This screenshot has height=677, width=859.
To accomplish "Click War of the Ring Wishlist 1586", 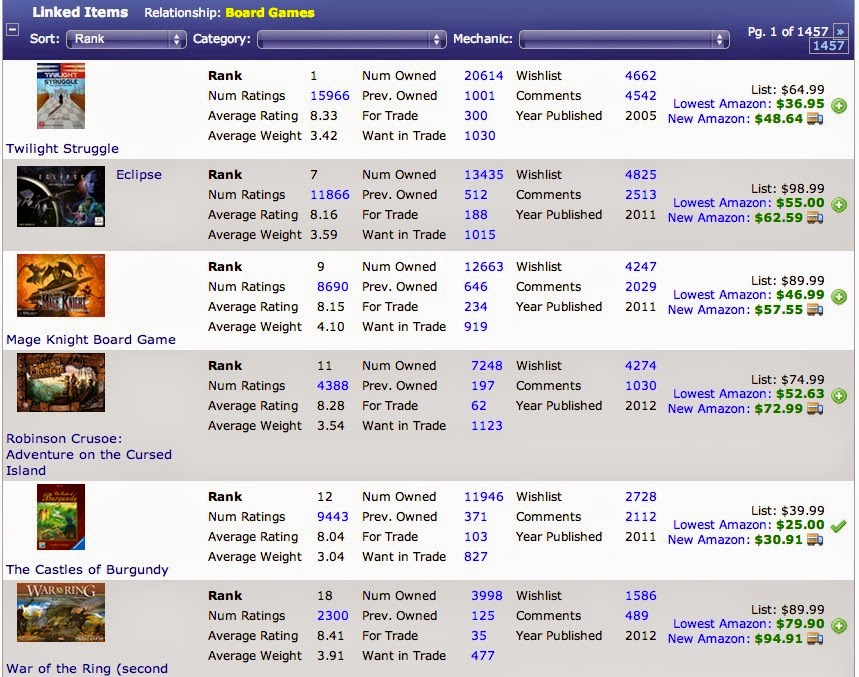I will click(x=640, y=596).
